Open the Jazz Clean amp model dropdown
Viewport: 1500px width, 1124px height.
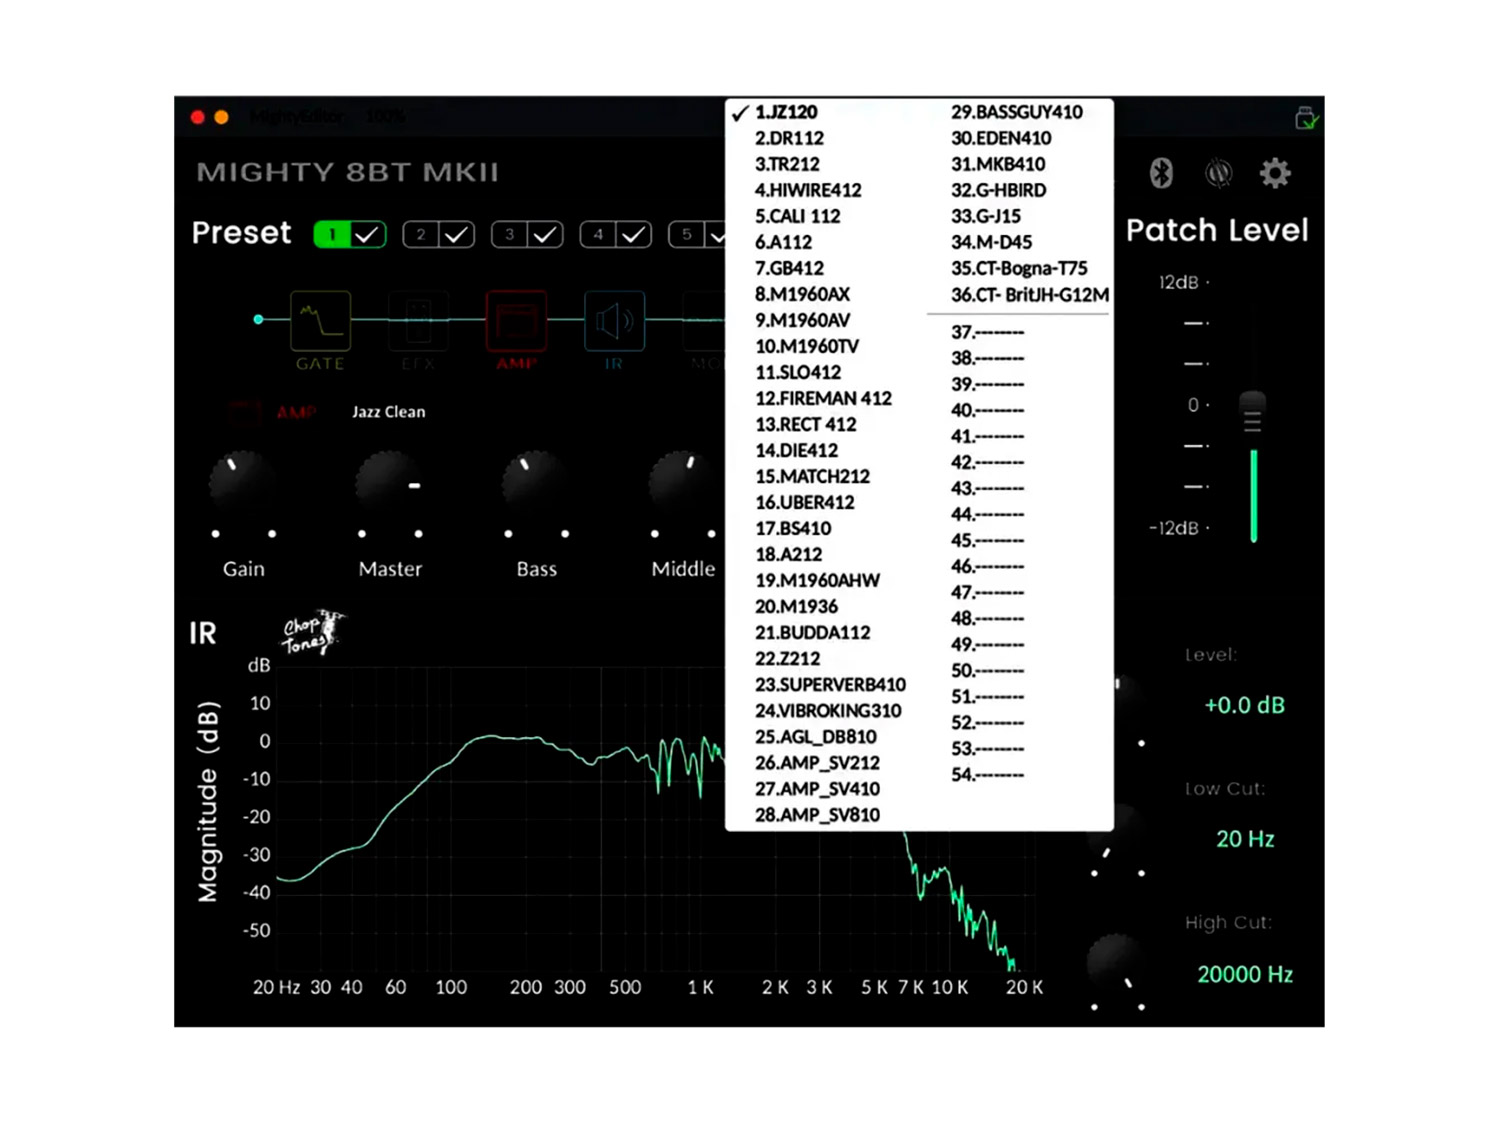pos(388,412)
